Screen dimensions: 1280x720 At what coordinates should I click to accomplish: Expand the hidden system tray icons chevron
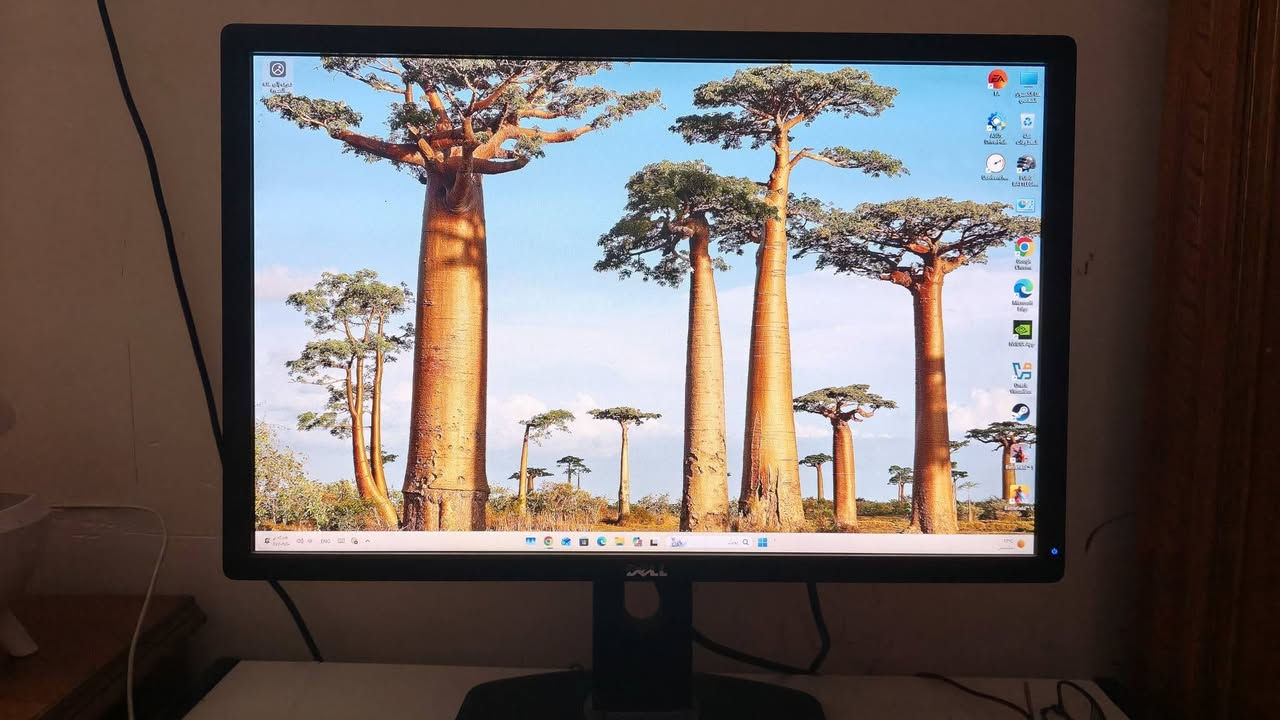tap(367, 541)
